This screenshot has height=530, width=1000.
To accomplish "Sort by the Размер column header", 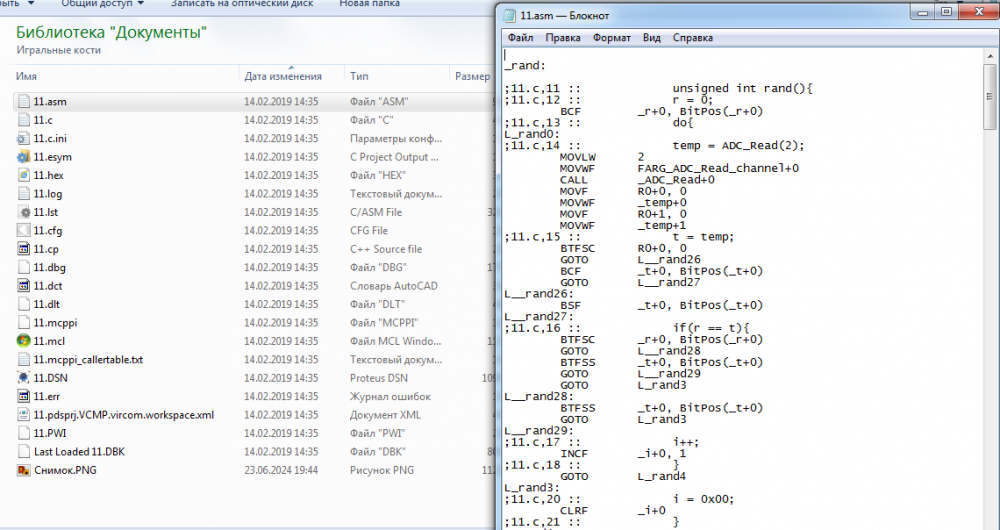I will (x=473, y=76).
